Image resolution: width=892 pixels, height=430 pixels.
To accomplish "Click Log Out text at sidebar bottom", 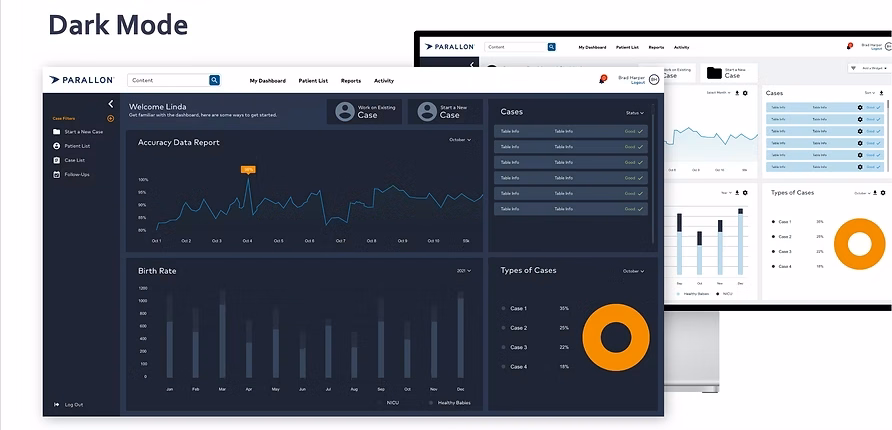I will [x=74, y=405].
